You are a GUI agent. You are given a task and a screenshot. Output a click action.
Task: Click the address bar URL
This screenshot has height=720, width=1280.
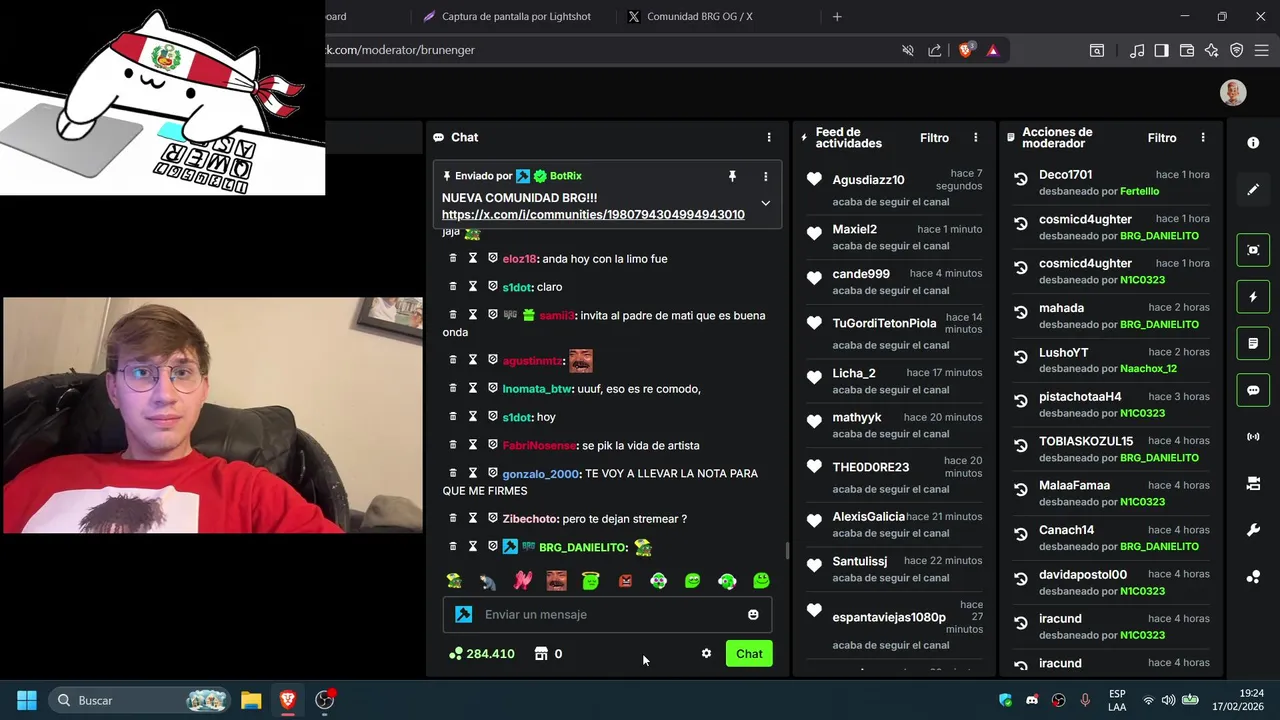[400, 50]
